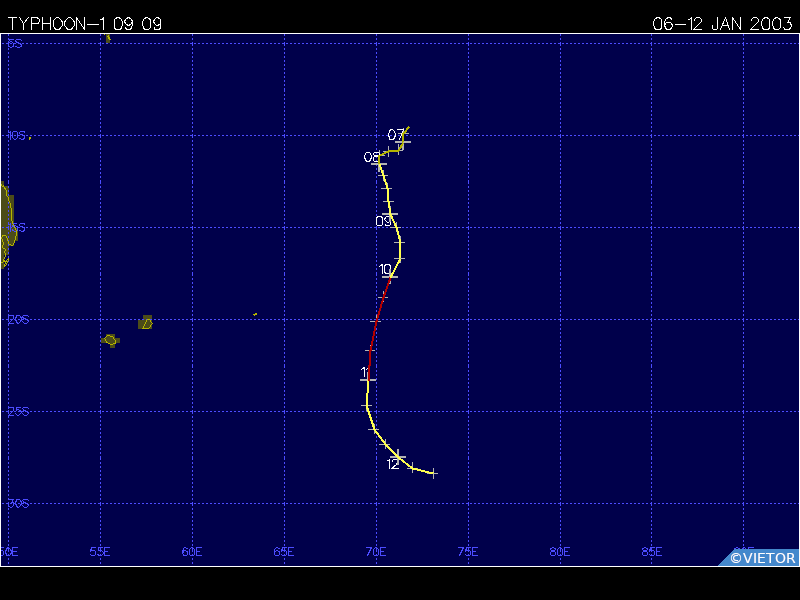Click the "10S" latitude label
The image size is (800, 600).
pos(16,135)
